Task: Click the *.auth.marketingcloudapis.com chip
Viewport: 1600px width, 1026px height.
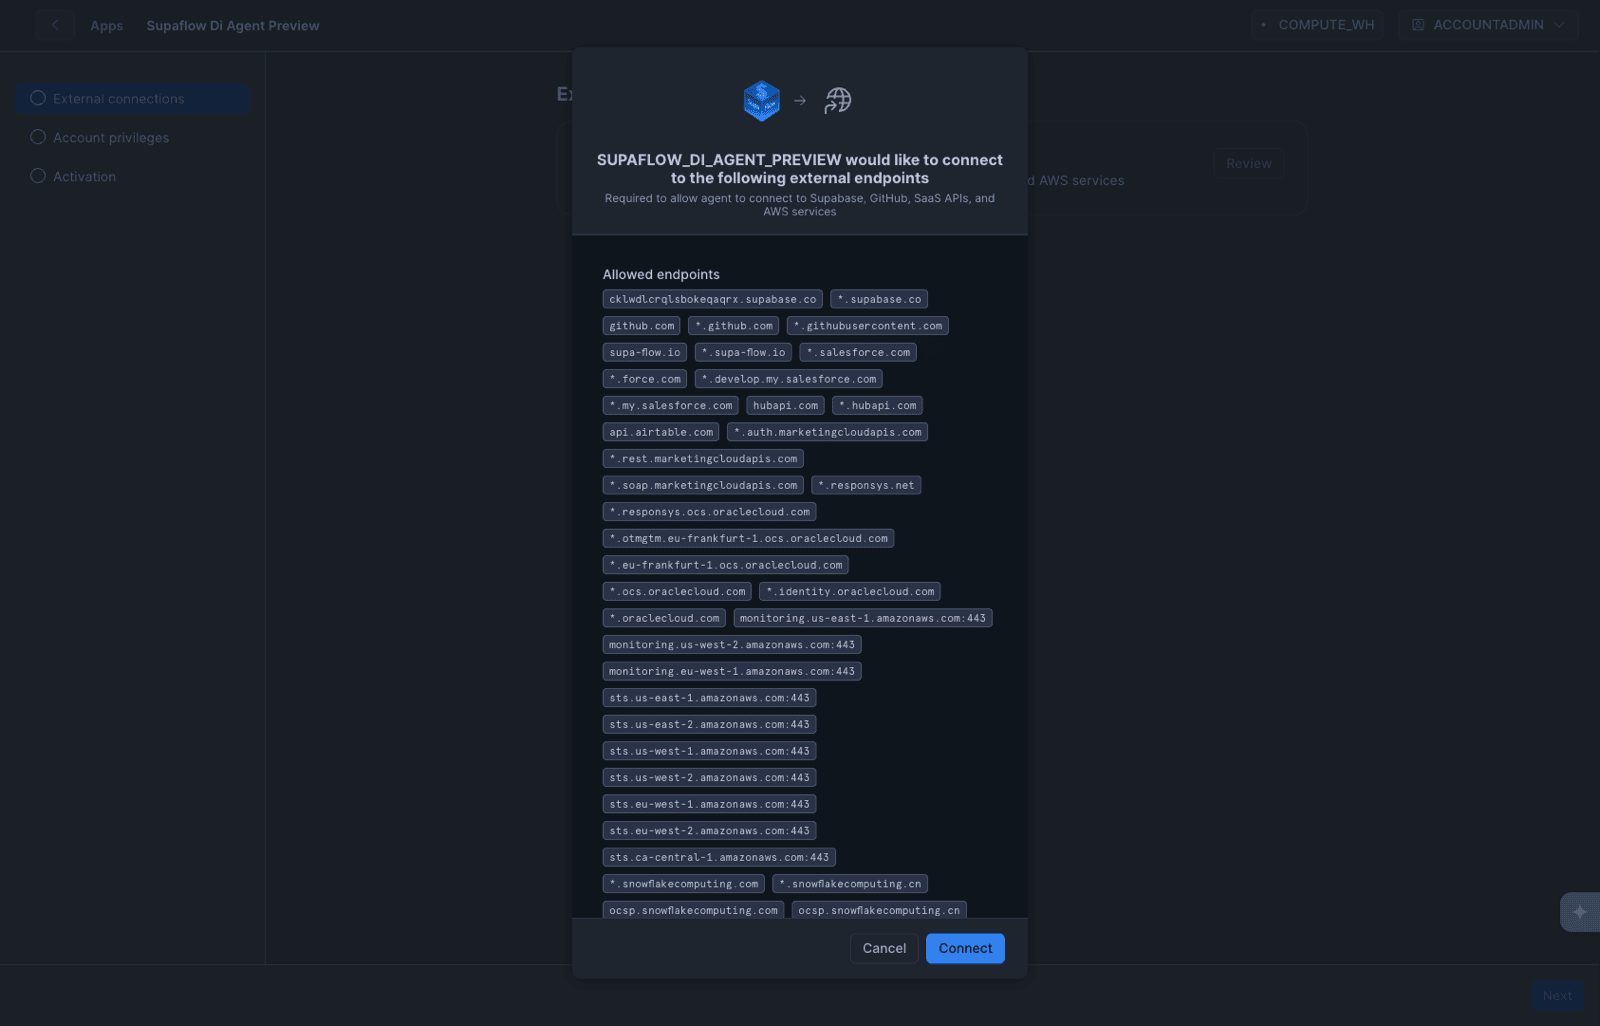Action: pos(828,432)
